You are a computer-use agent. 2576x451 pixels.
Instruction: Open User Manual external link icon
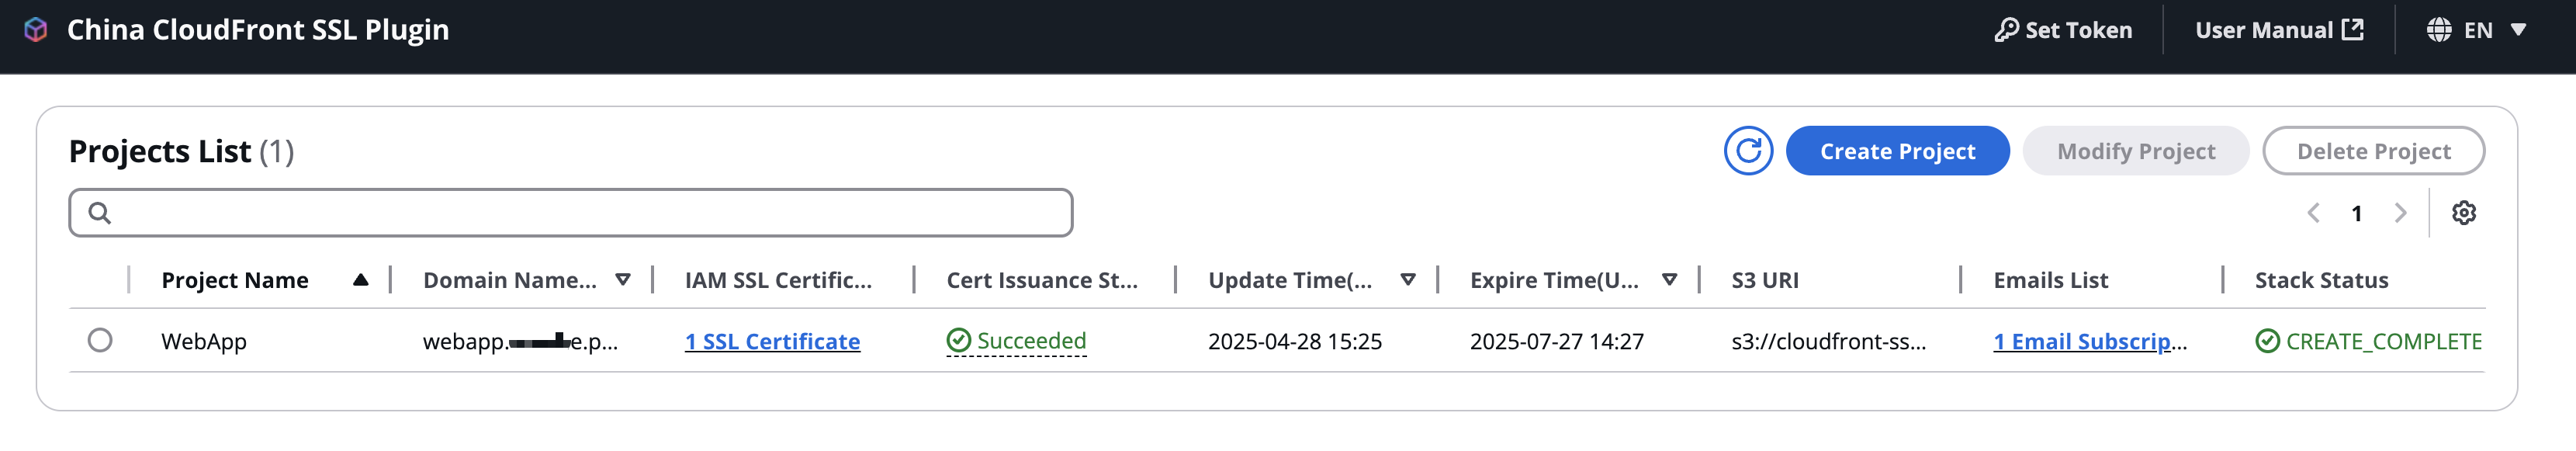point(2353,30)
